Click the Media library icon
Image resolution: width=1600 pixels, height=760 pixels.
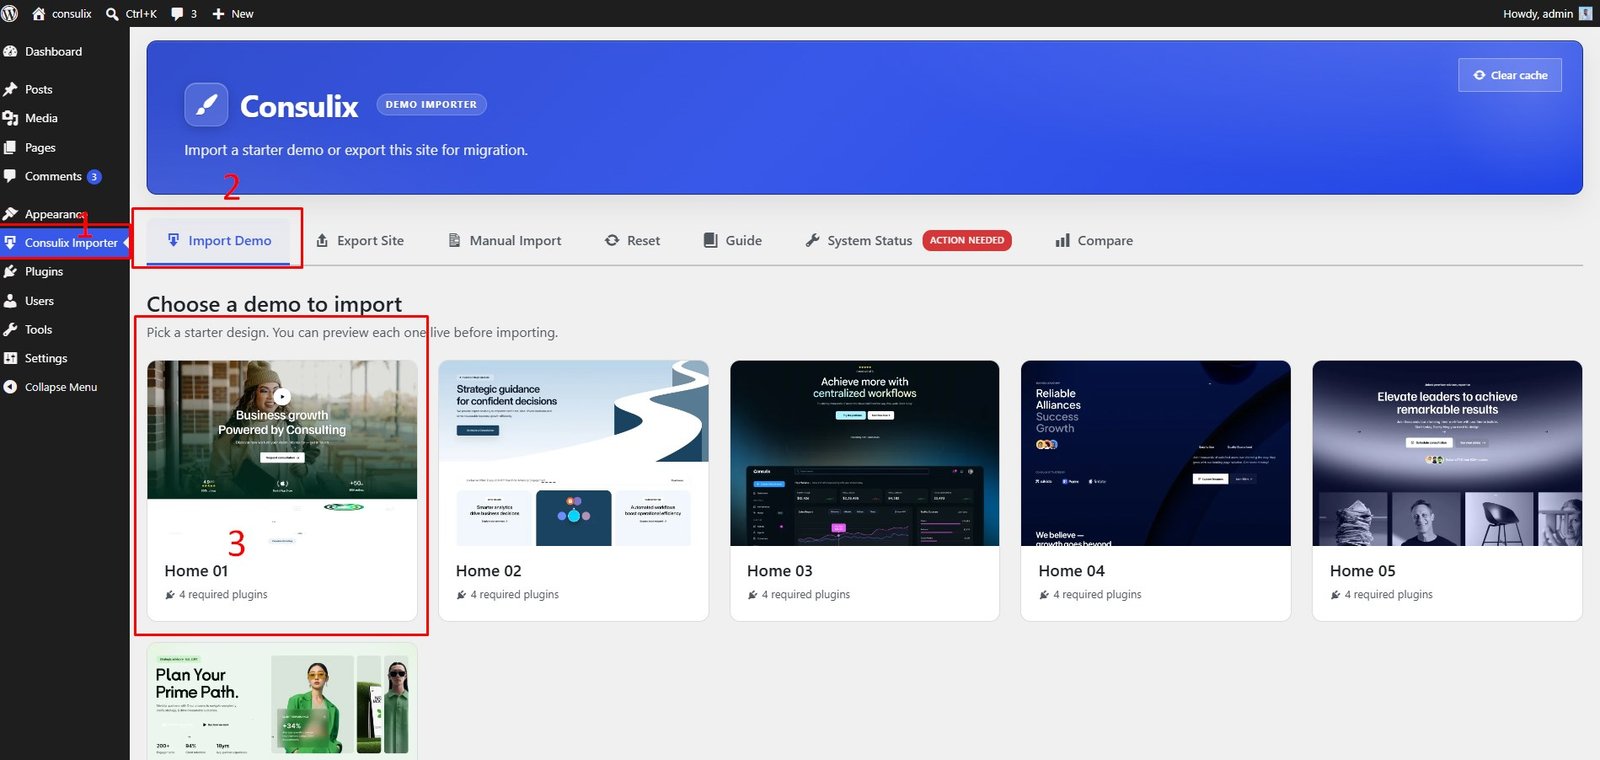click(11, 118)
